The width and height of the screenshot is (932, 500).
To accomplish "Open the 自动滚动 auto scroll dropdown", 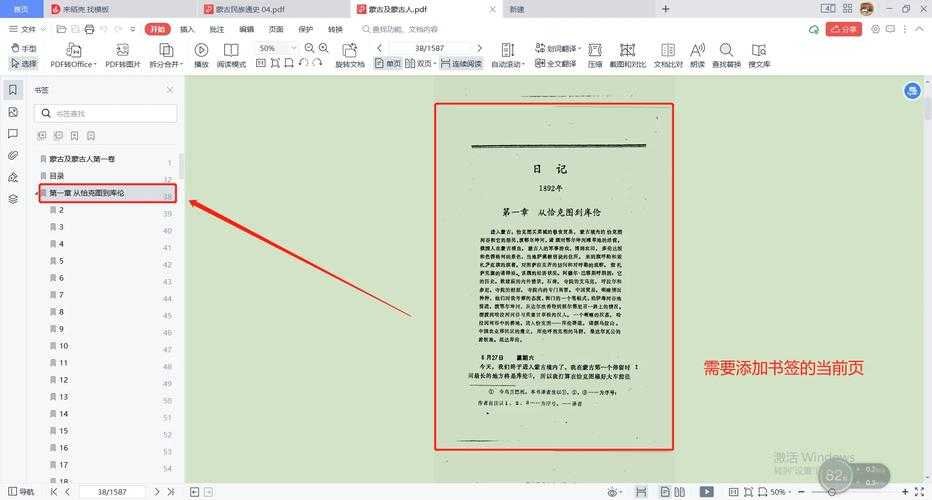I will (x=508, y=56).
